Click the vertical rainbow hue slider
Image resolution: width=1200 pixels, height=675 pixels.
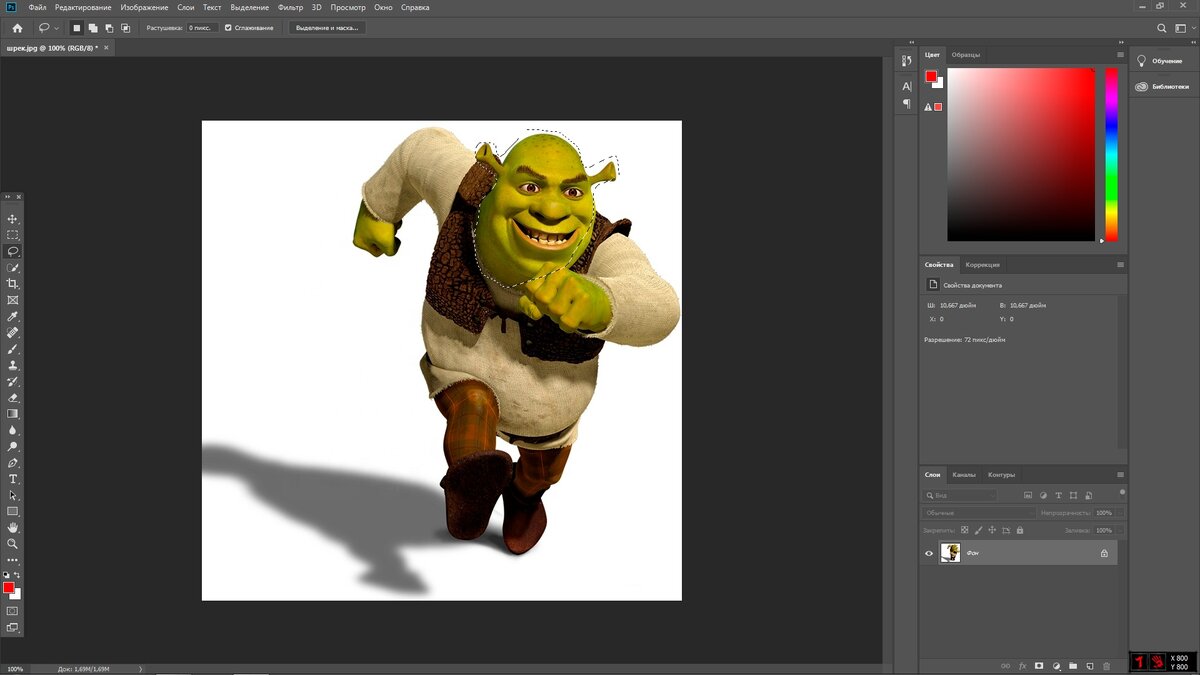pyautogui.click(x=1111, y=155)
